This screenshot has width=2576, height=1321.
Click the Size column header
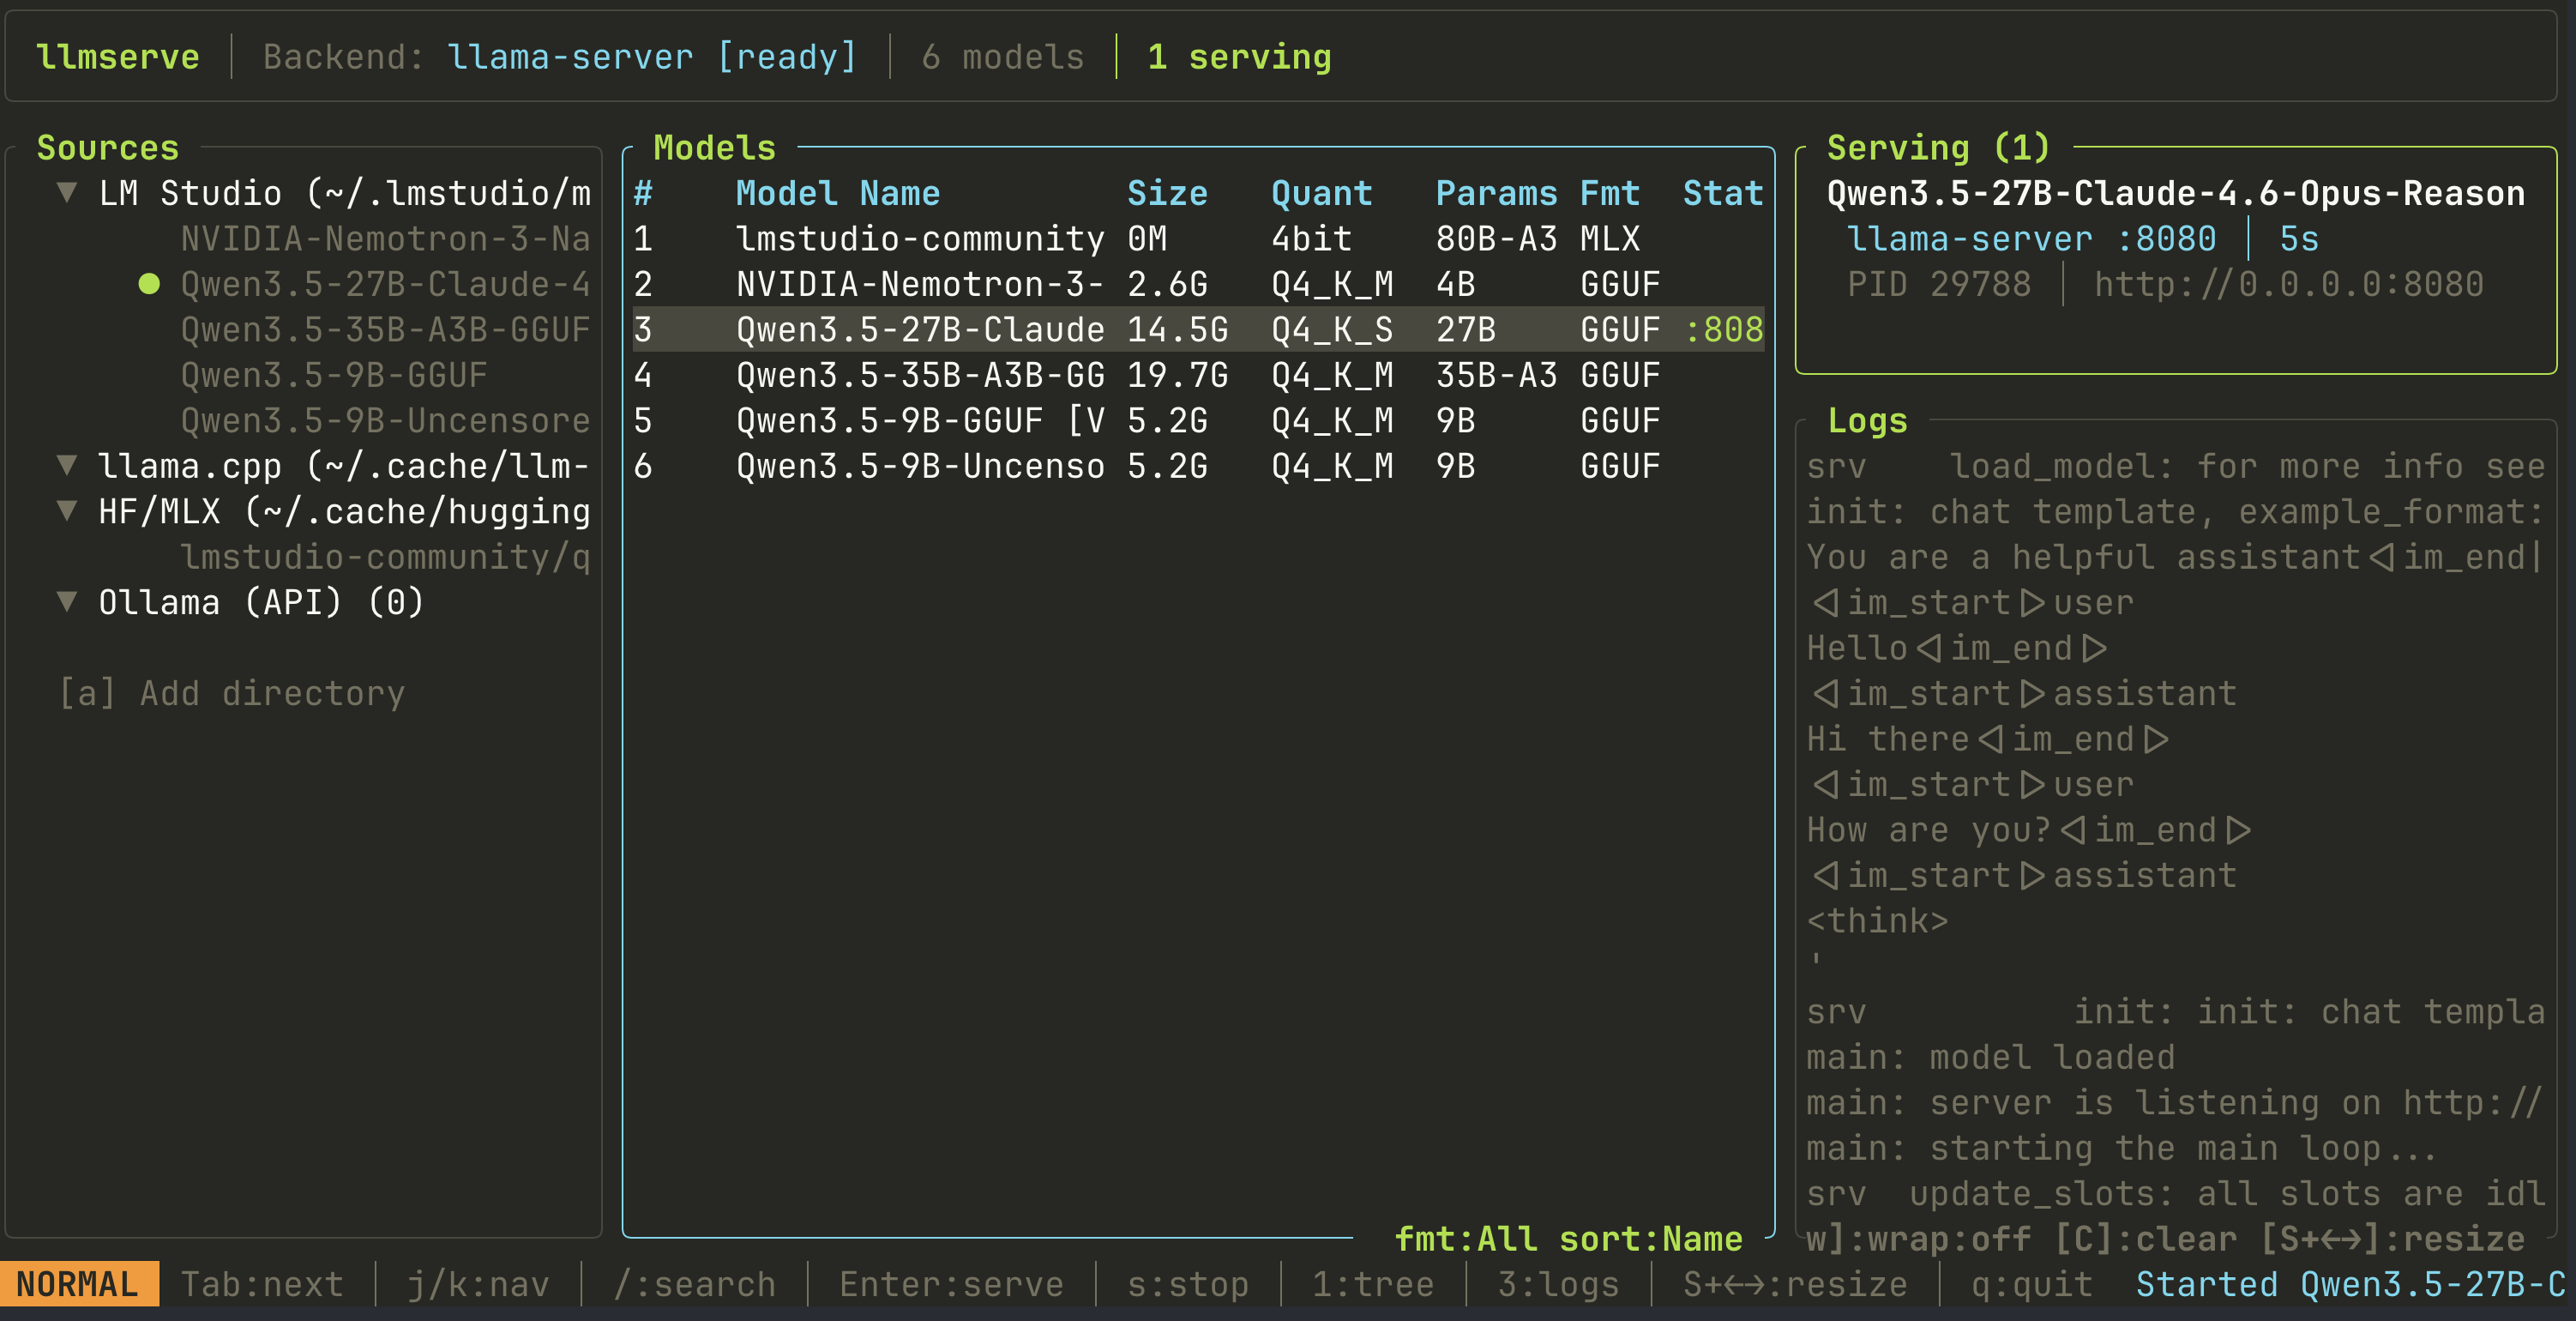(x=1167, y=193)
